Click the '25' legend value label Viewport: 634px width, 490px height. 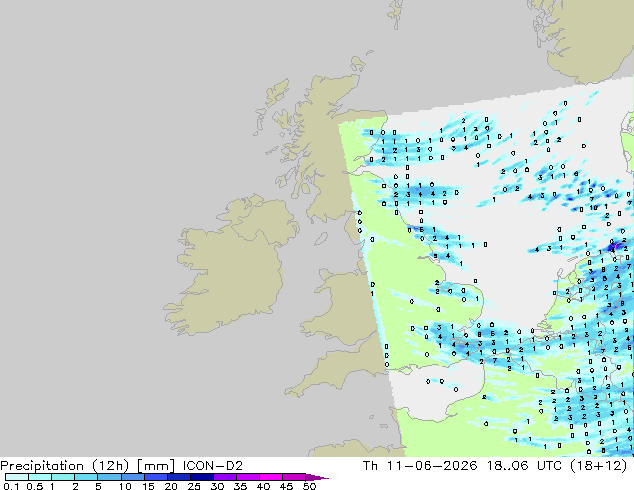[194, 486]
